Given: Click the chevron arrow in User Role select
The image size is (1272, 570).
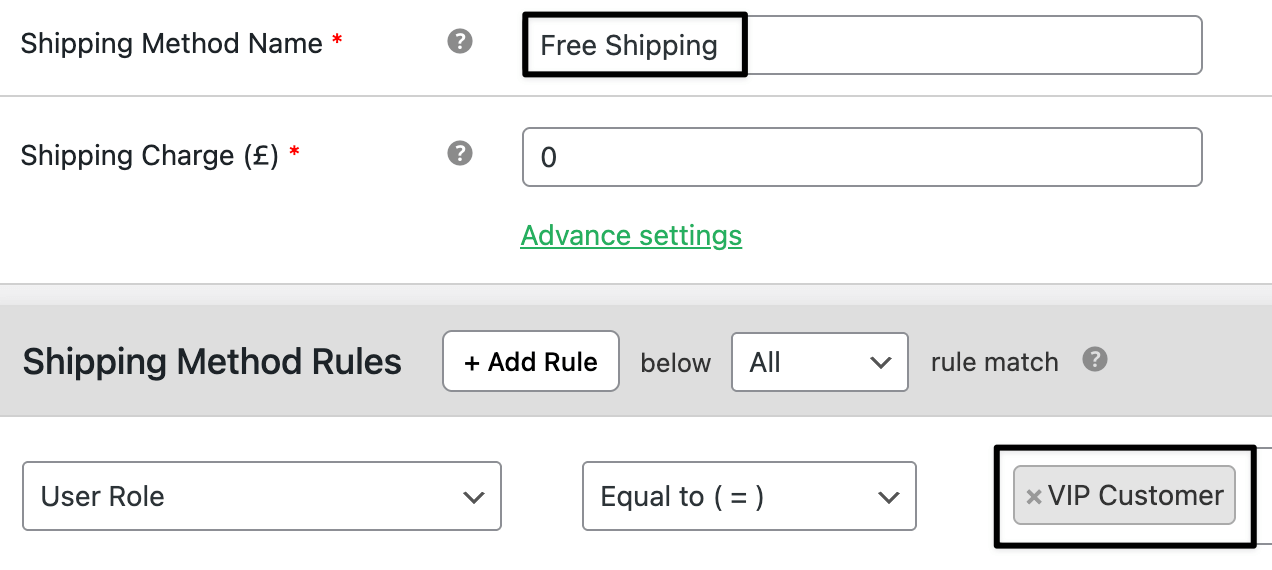Looking at the screenshot, I should pyautogui.click(x=473, y=497).
